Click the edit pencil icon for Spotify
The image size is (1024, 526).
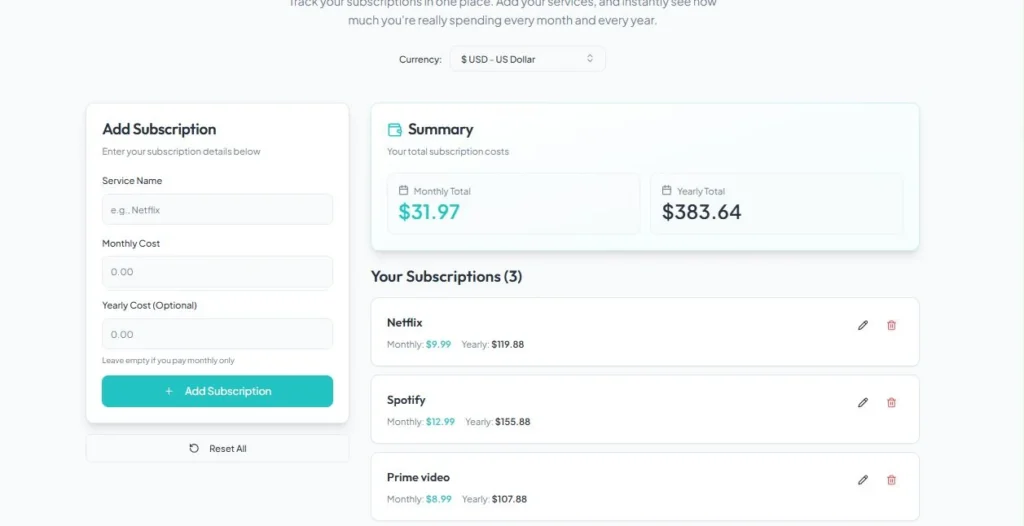click(x=863, y=402)
